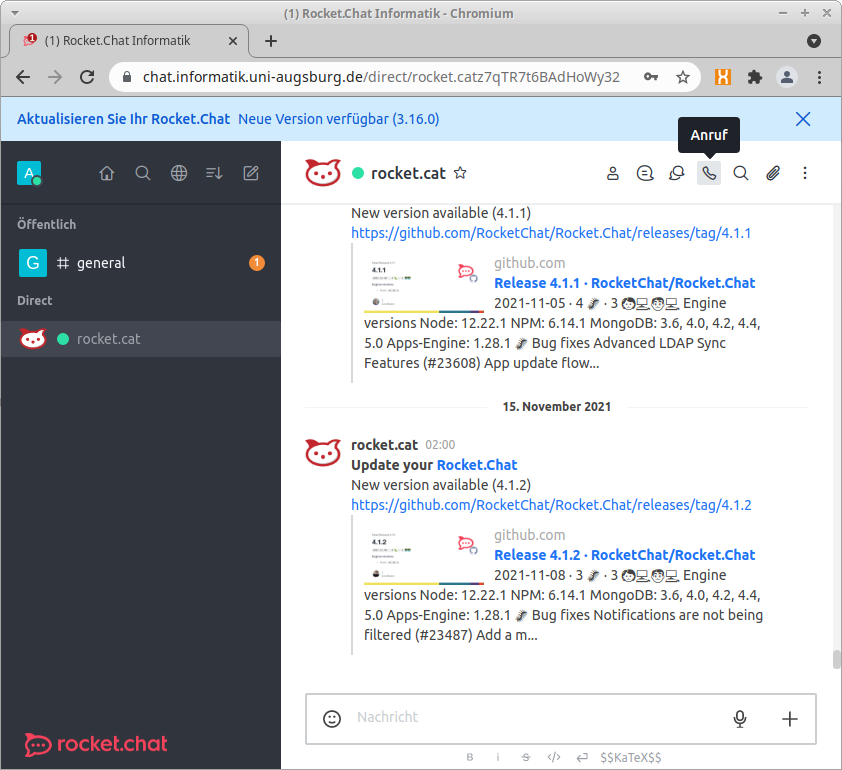
Task: Open releases/tag/4.1.2 GitHub URL
Action: (x=551, y=505)
